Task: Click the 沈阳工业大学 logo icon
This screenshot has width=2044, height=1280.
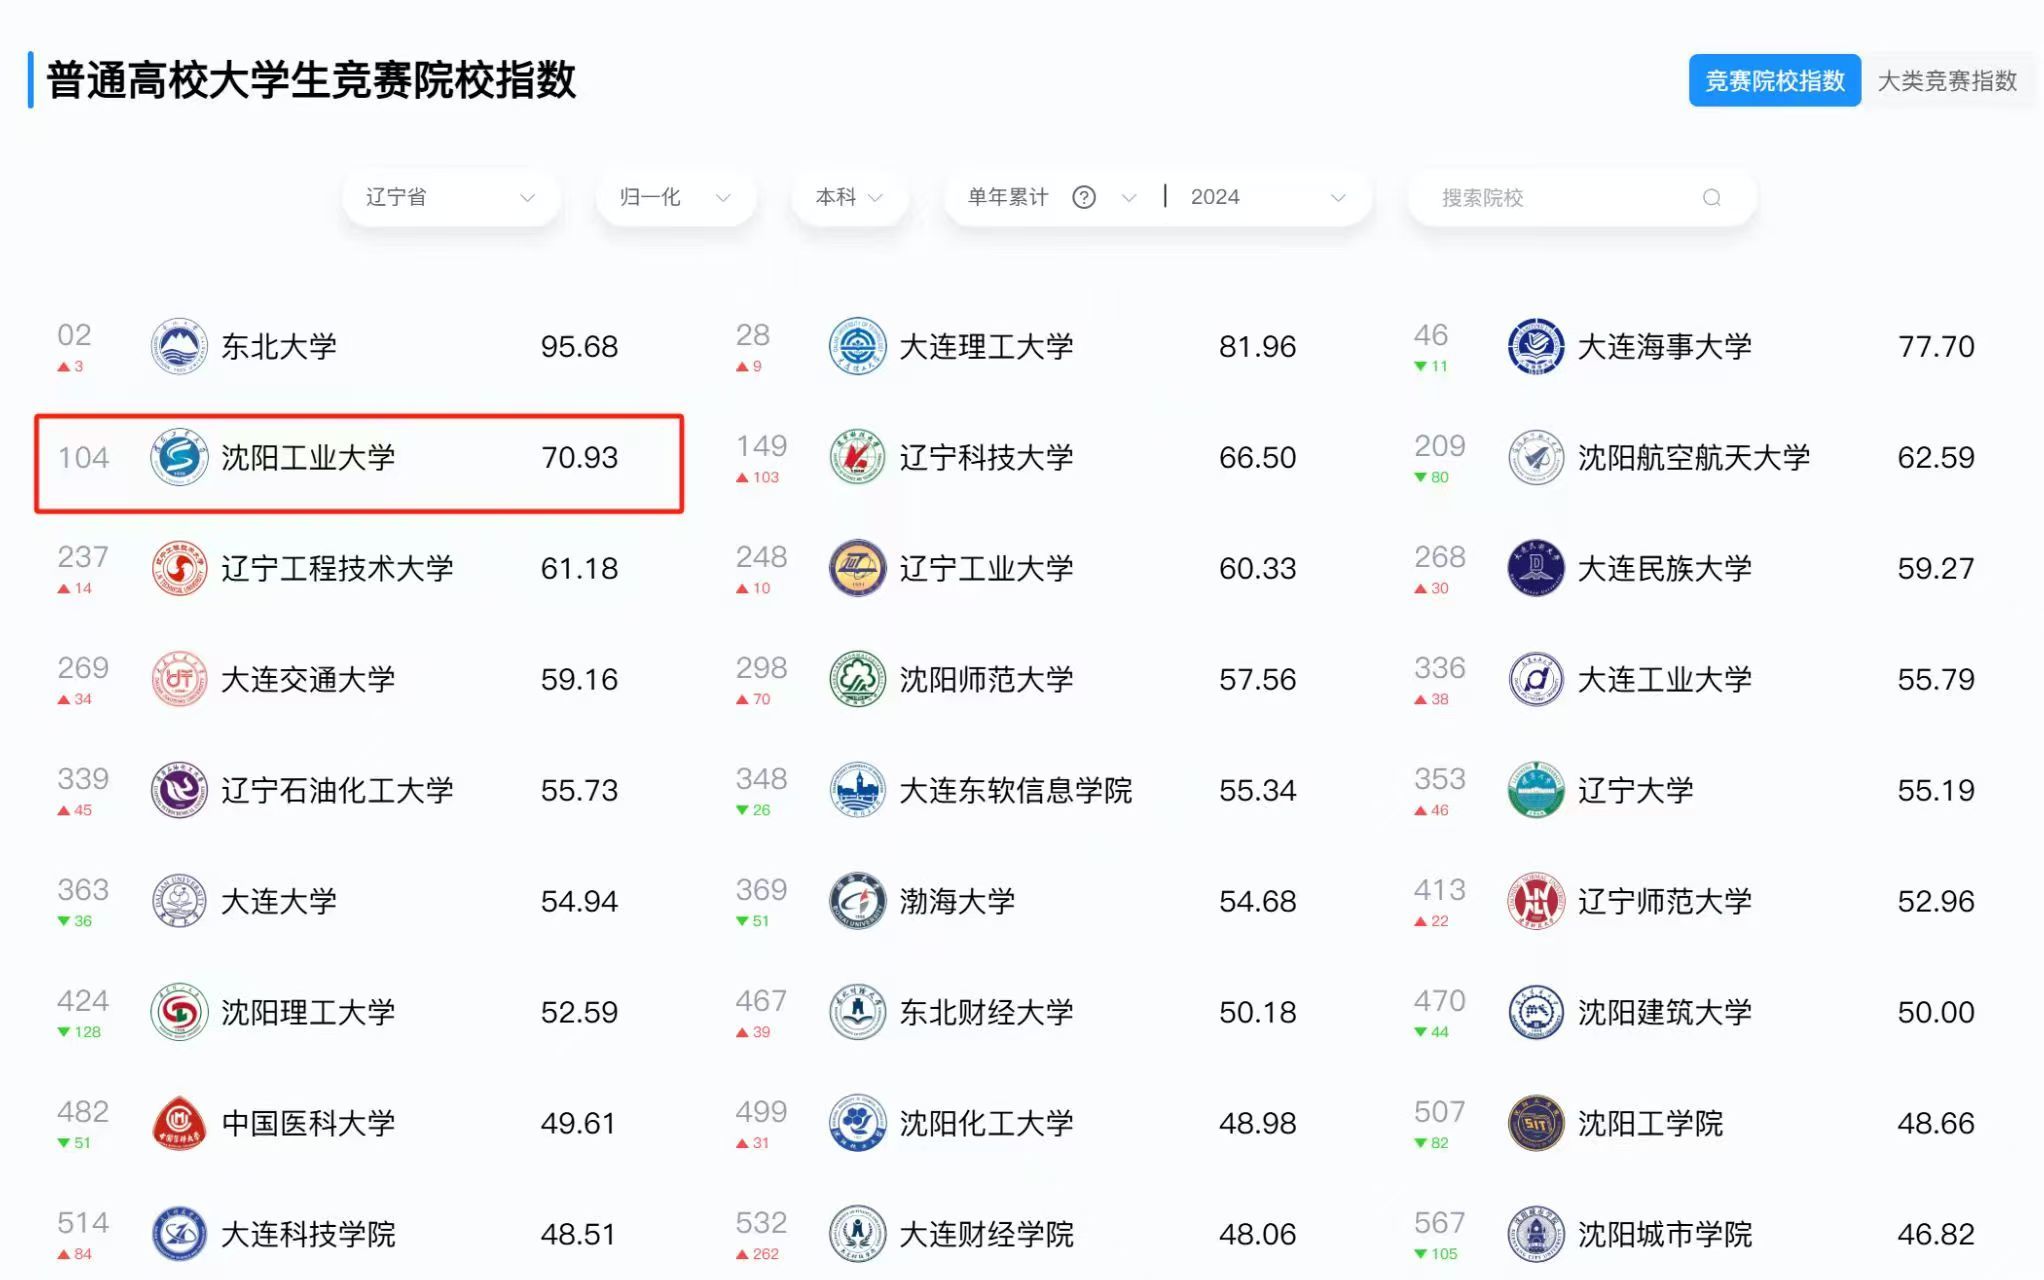Action: pos(179,458)
